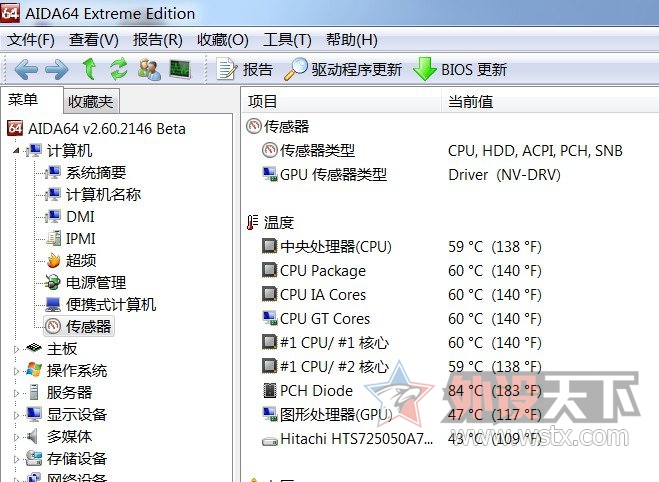Expand the 操作系统 tree node
This screenshot has height=482, width=659.
coord(16,371)
